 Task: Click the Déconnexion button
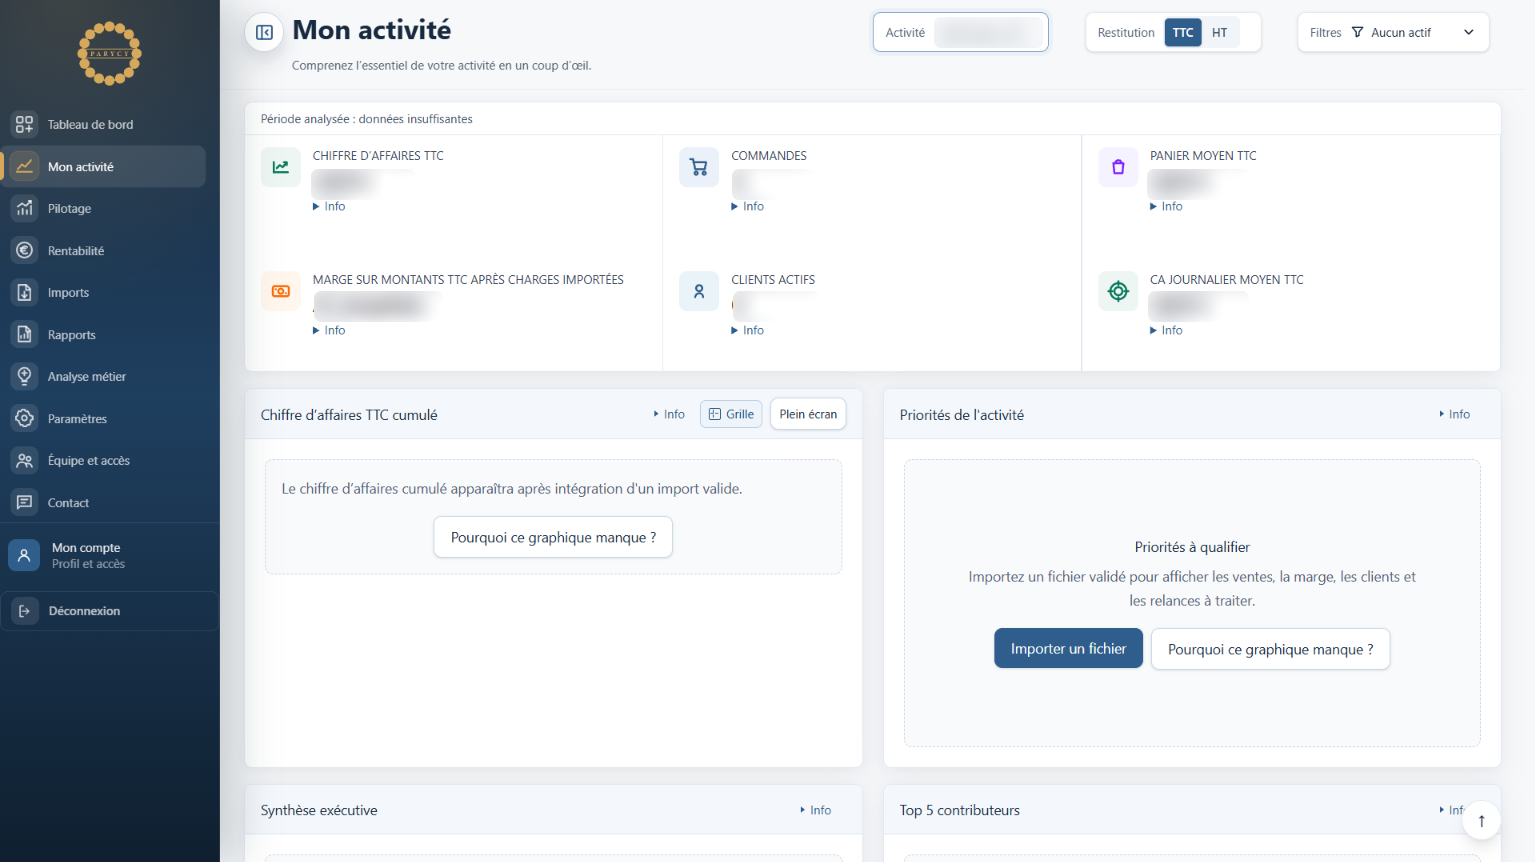[x=109, y=611]
